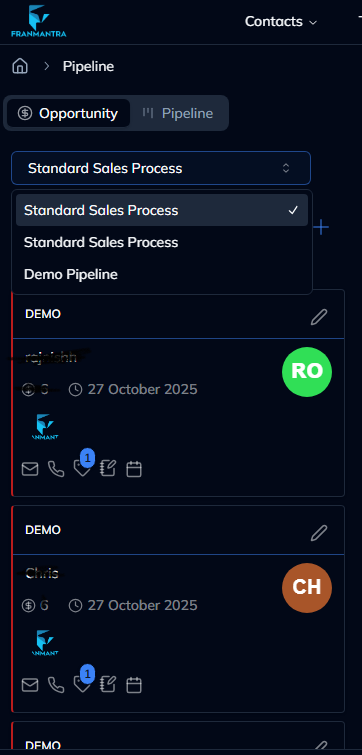Select the checked Standard Sales Process option
This screenshot has height=755, width=362.
point(162,210)
